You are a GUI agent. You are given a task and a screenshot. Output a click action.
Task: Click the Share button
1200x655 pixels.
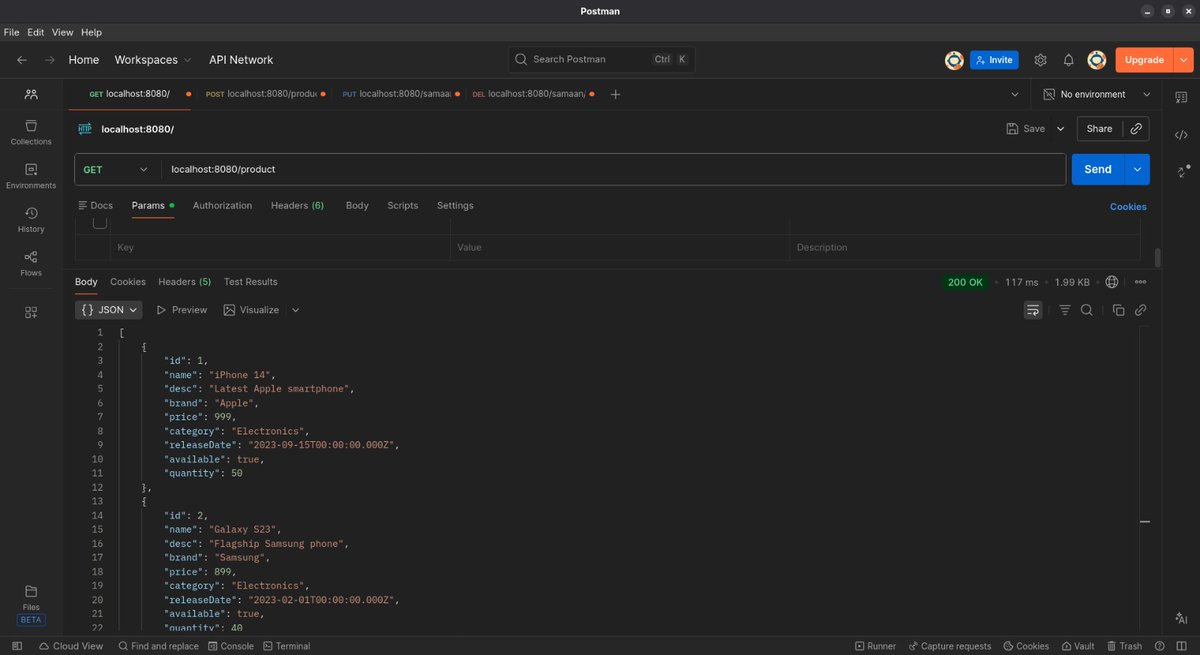pos(1099,129)
